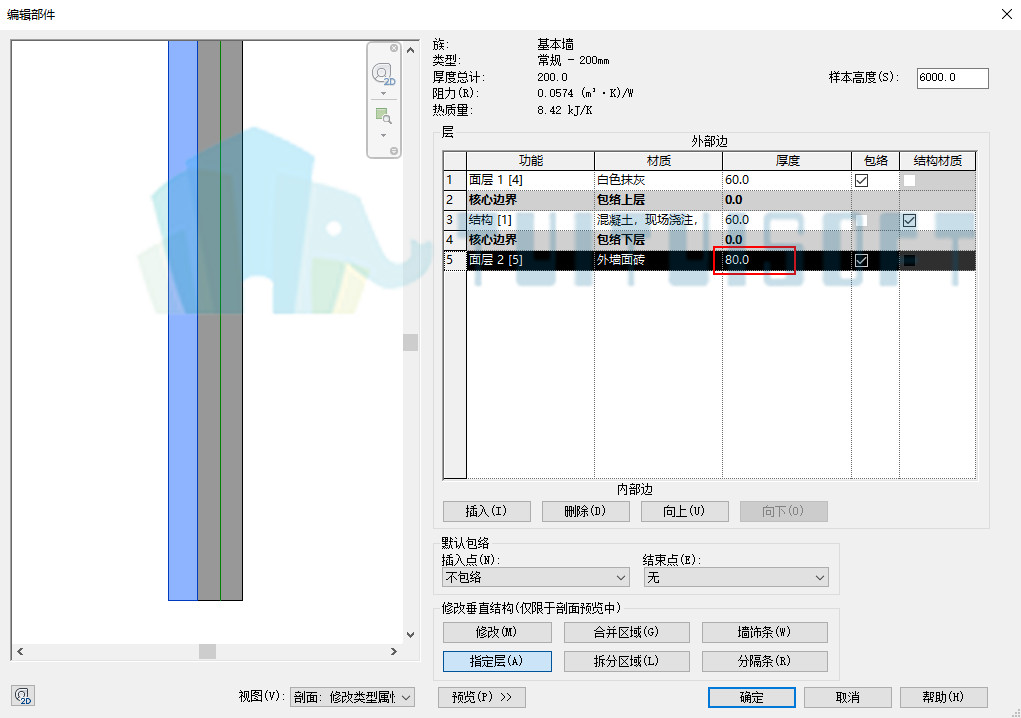Confirm with the 确定 button

(x=751, y=697)
